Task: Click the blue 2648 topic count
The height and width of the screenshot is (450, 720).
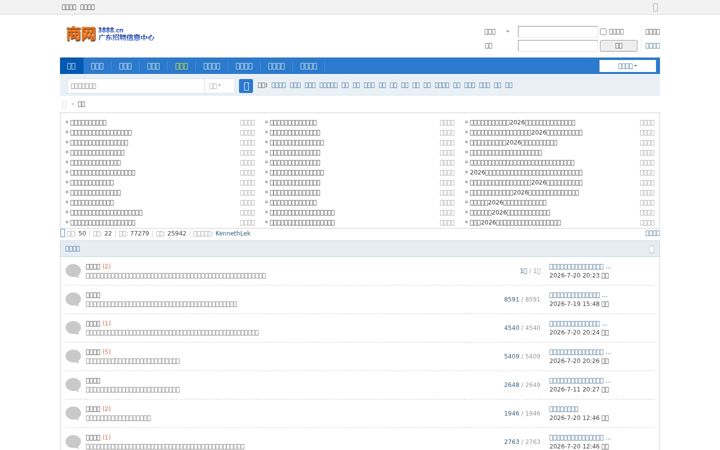Action: [x=511, y=385]
